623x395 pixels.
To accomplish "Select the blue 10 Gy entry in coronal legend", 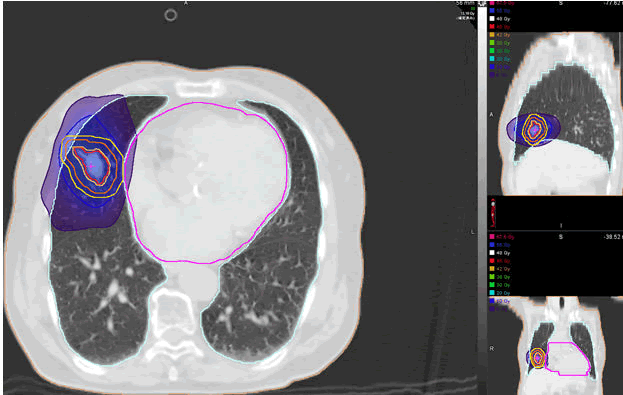I will tap(500, 301).
